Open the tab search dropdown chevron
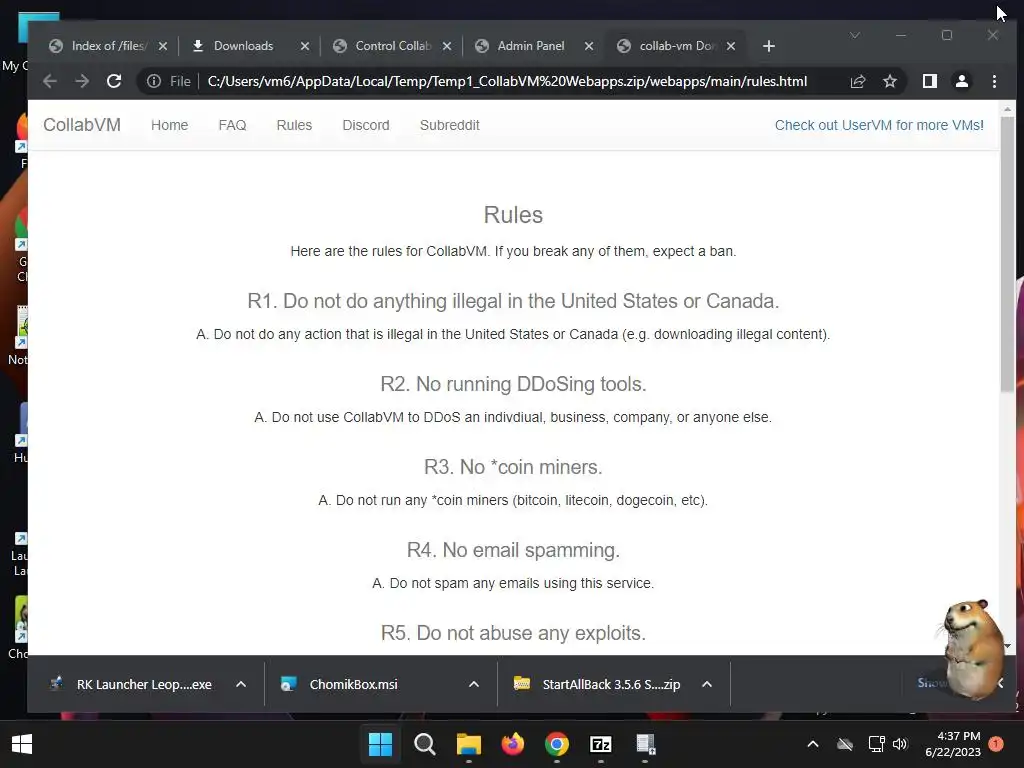This screenshot has width=1024, height=768. pyautogui.click(x=854, y=35)
